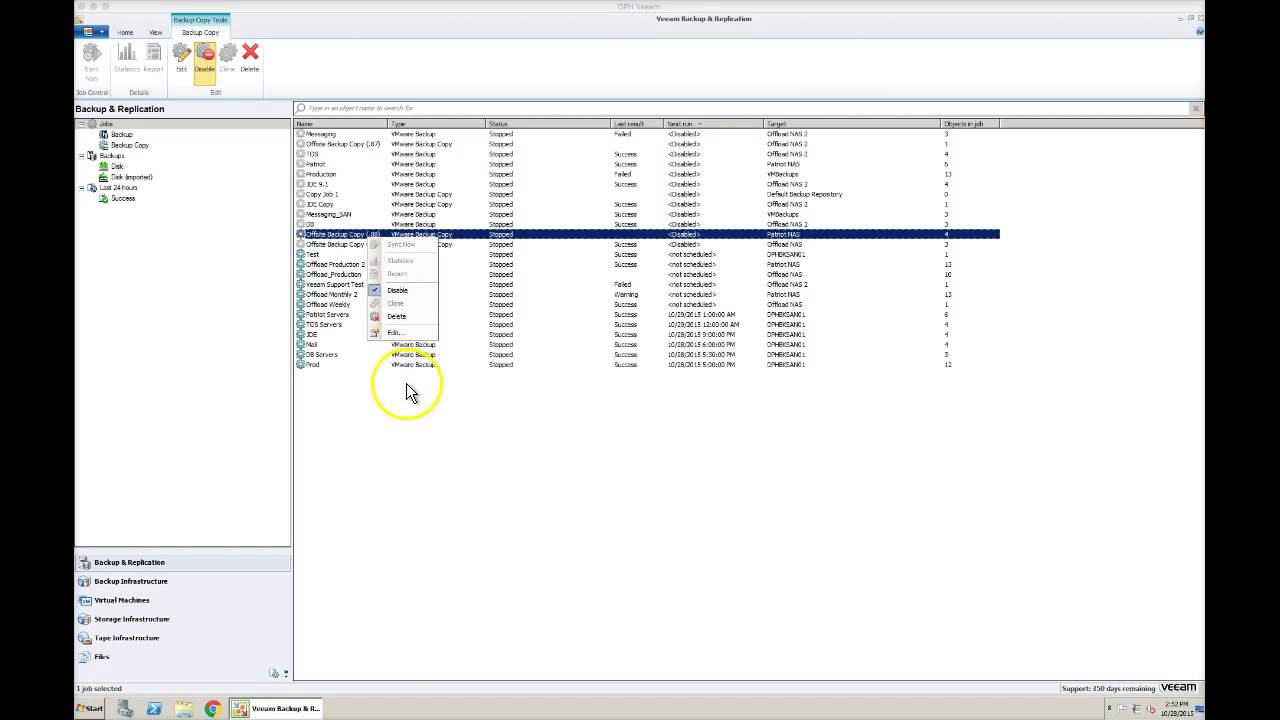Switch to the View ribbon tab
This screenshot has height=720, width=1280.
(155, 32)
